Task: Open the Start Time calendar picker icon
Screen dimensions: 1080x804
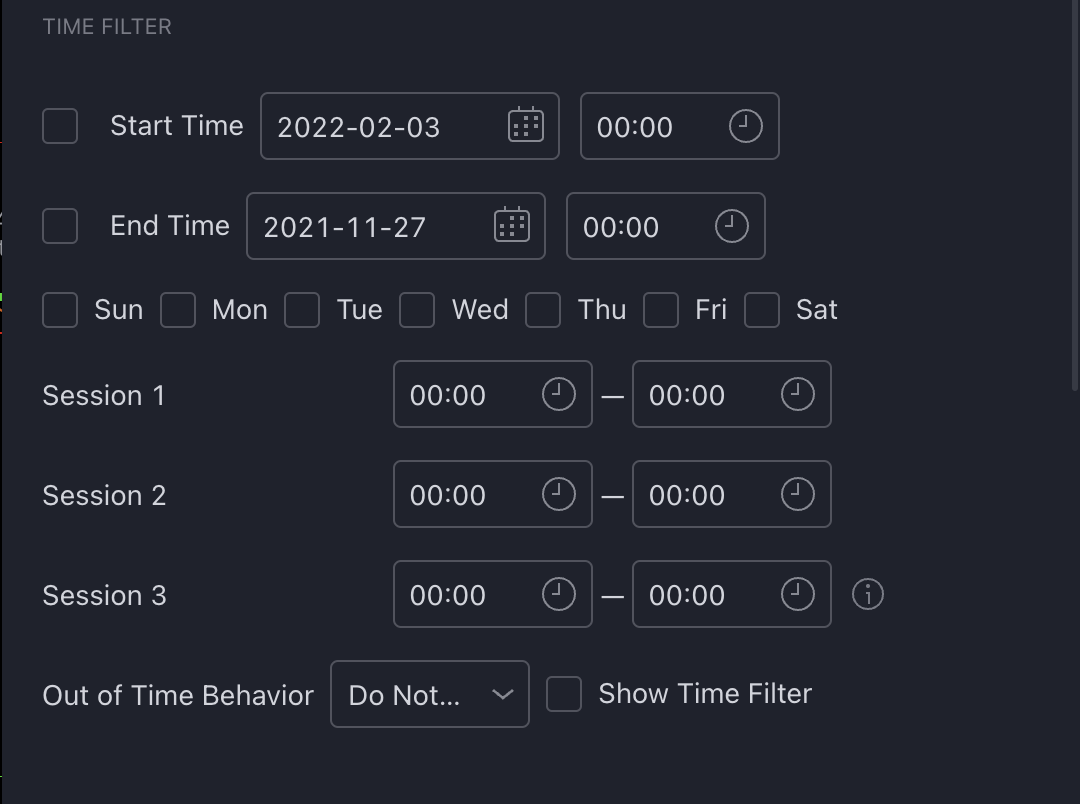Action: pos(526,125)
